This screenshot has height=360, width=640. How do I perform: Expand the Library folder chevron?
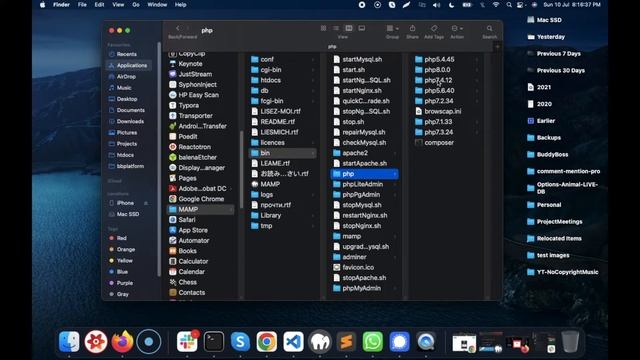(x=313, y=216)
